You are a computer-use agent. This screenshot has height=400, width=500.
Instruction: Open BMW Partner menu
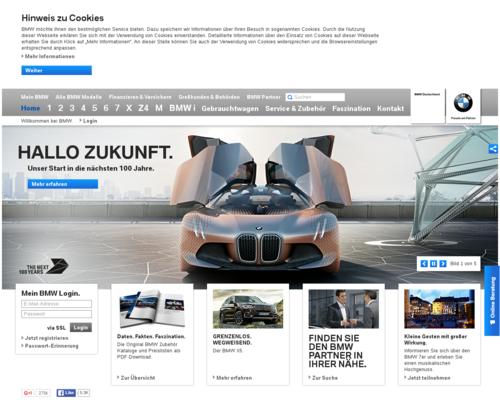click(264, 97)
